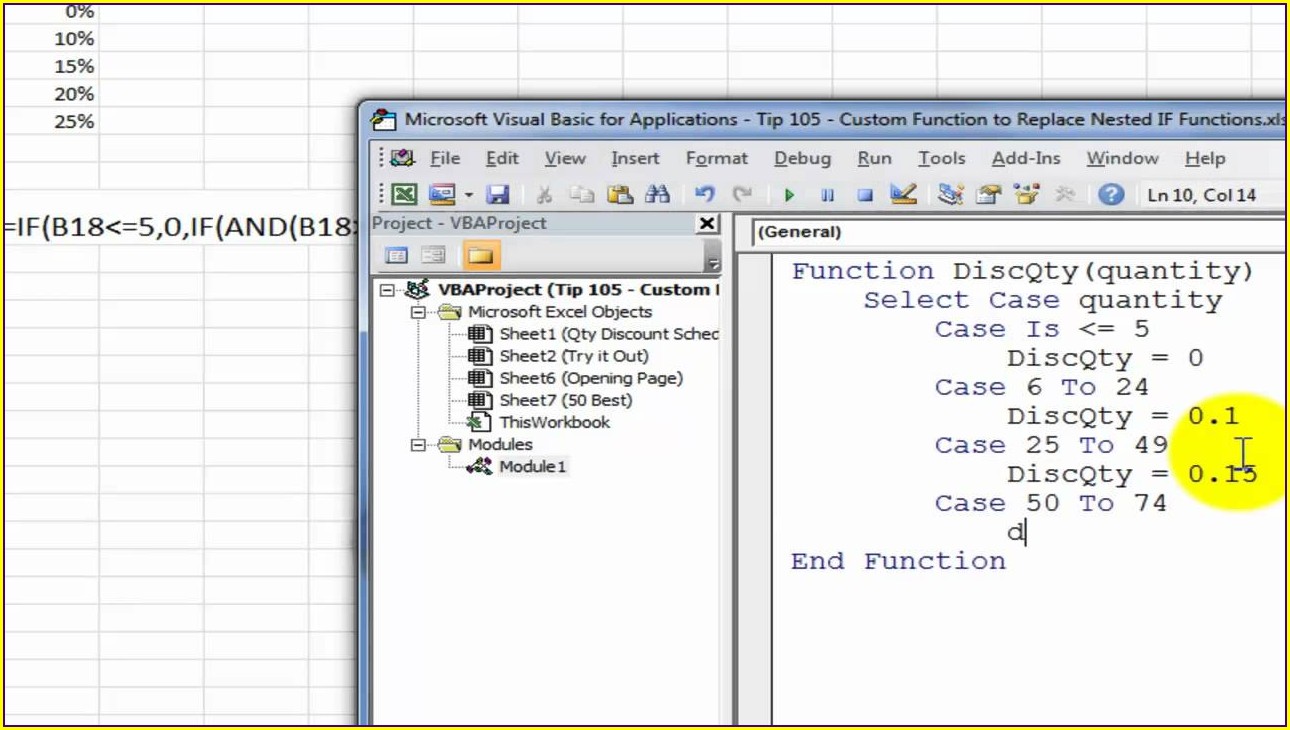Open the Window menu

(x=1122, y=158)
